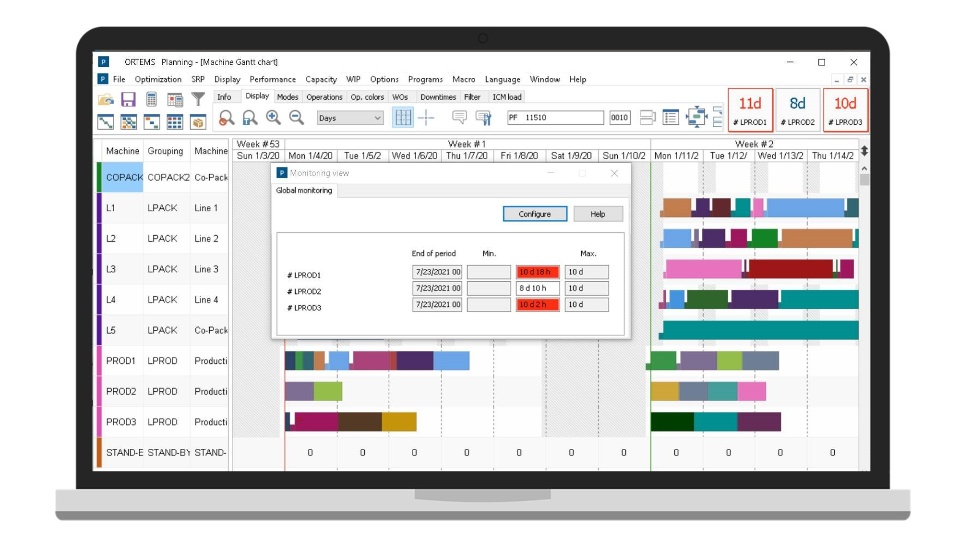Click the vertical scrollbar up arrow
This screenshot has height=540, width=960.
pyautogui.click(x=864, y=168)
